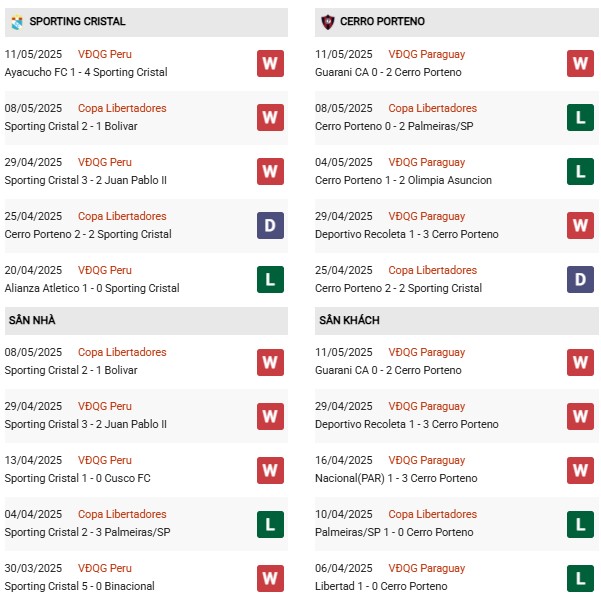Screen dimensions: 601x601
Task: Click Deportivo Recoleta 1 - 3 result in top list
Action: [407, 234]
